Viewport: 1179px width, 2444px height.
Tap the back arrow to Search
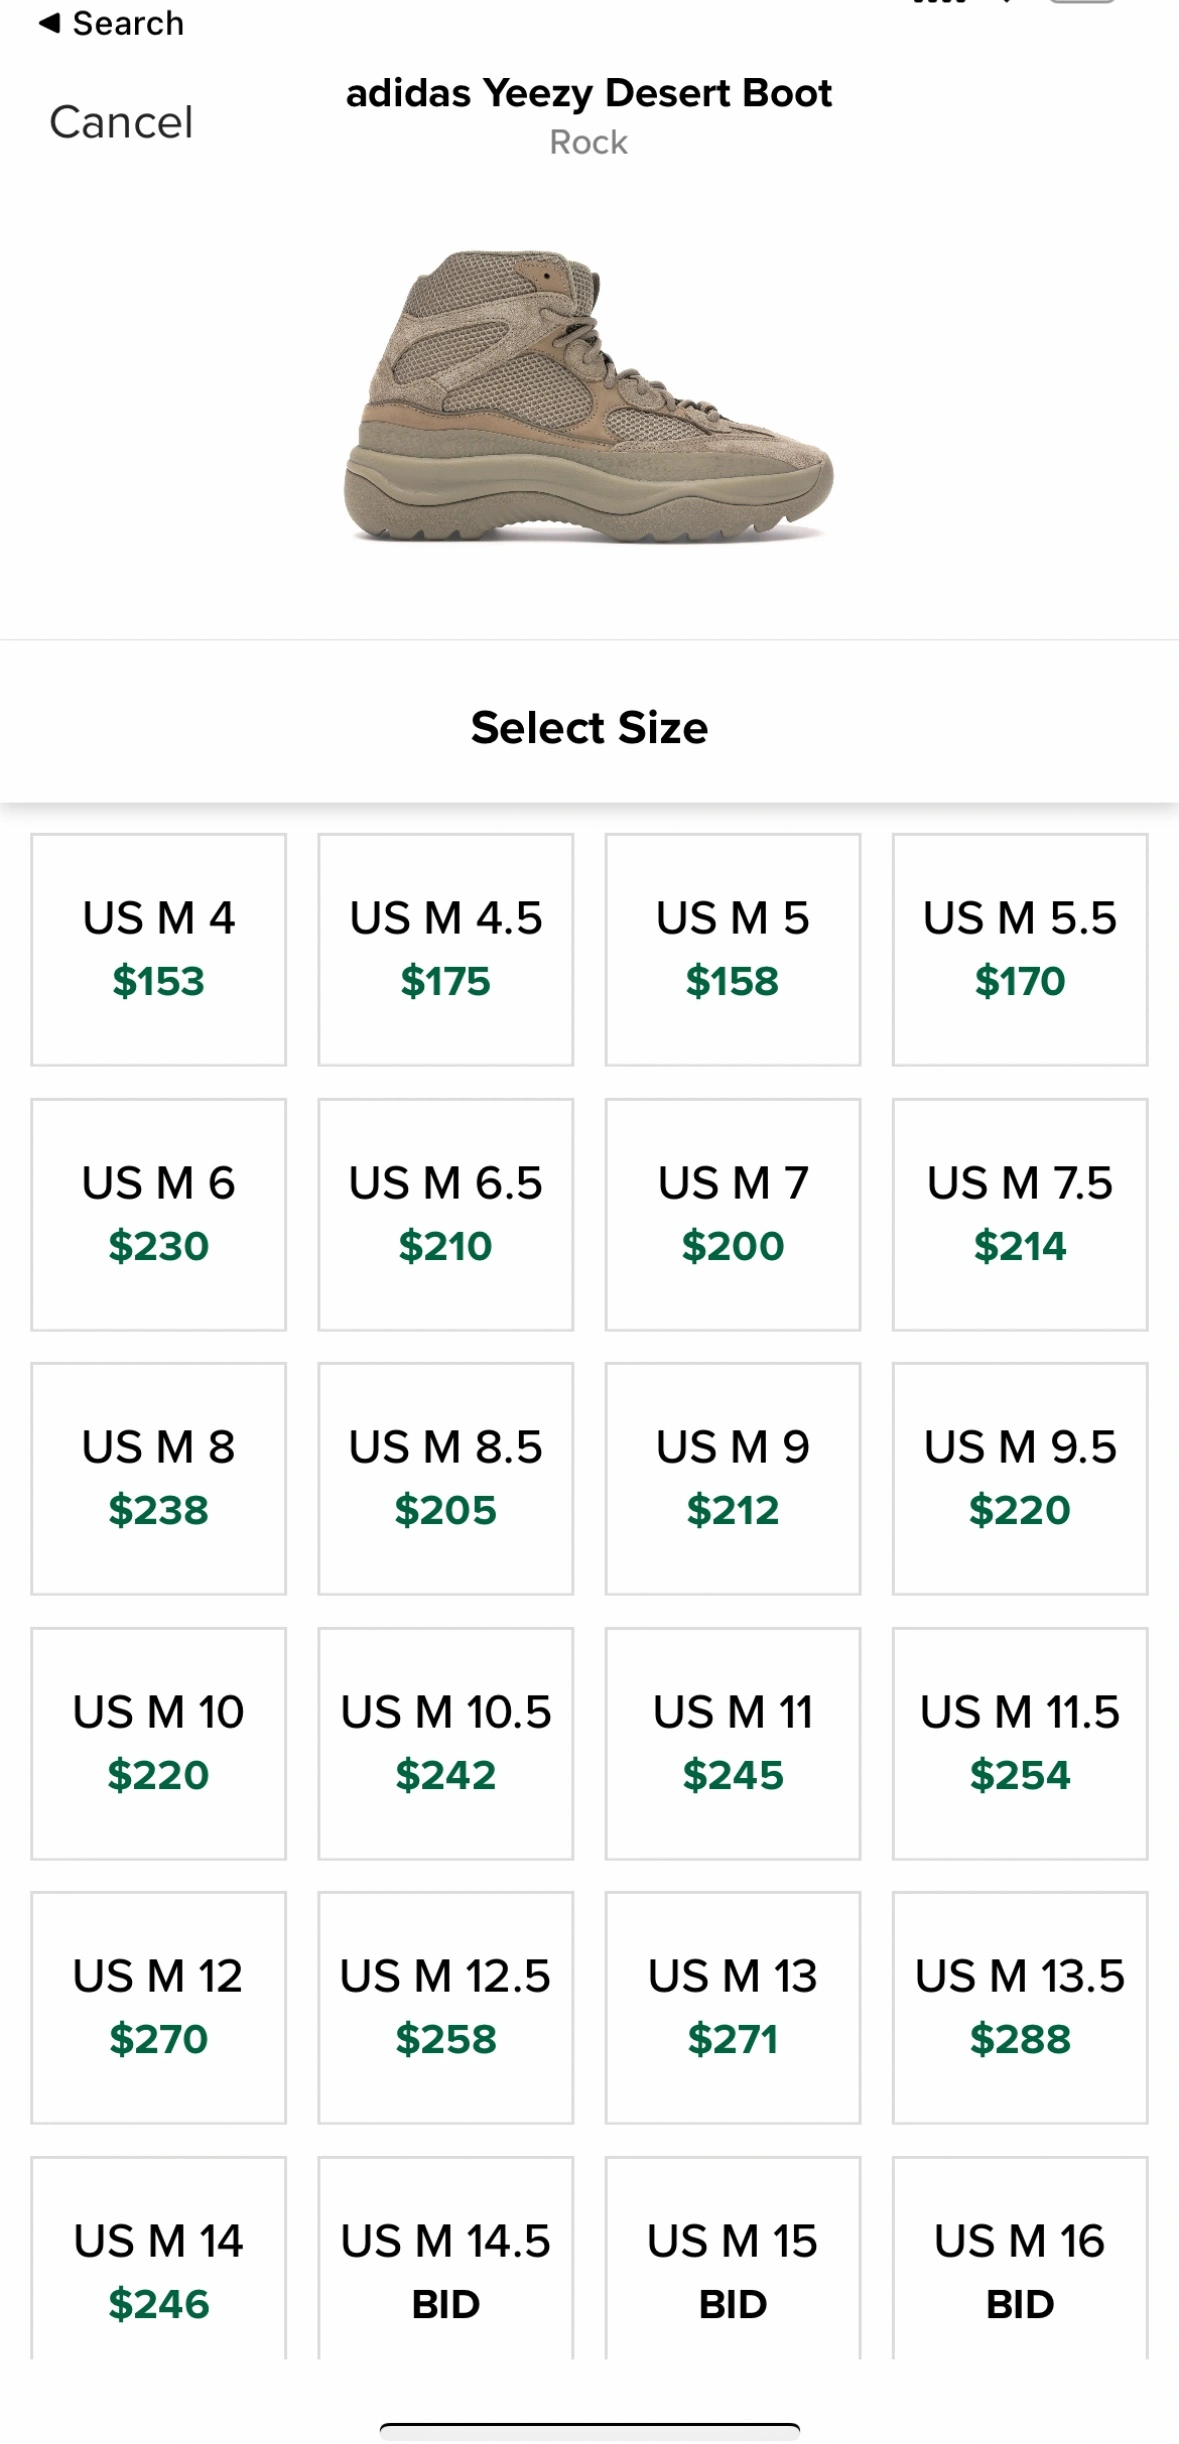point(111,23)
